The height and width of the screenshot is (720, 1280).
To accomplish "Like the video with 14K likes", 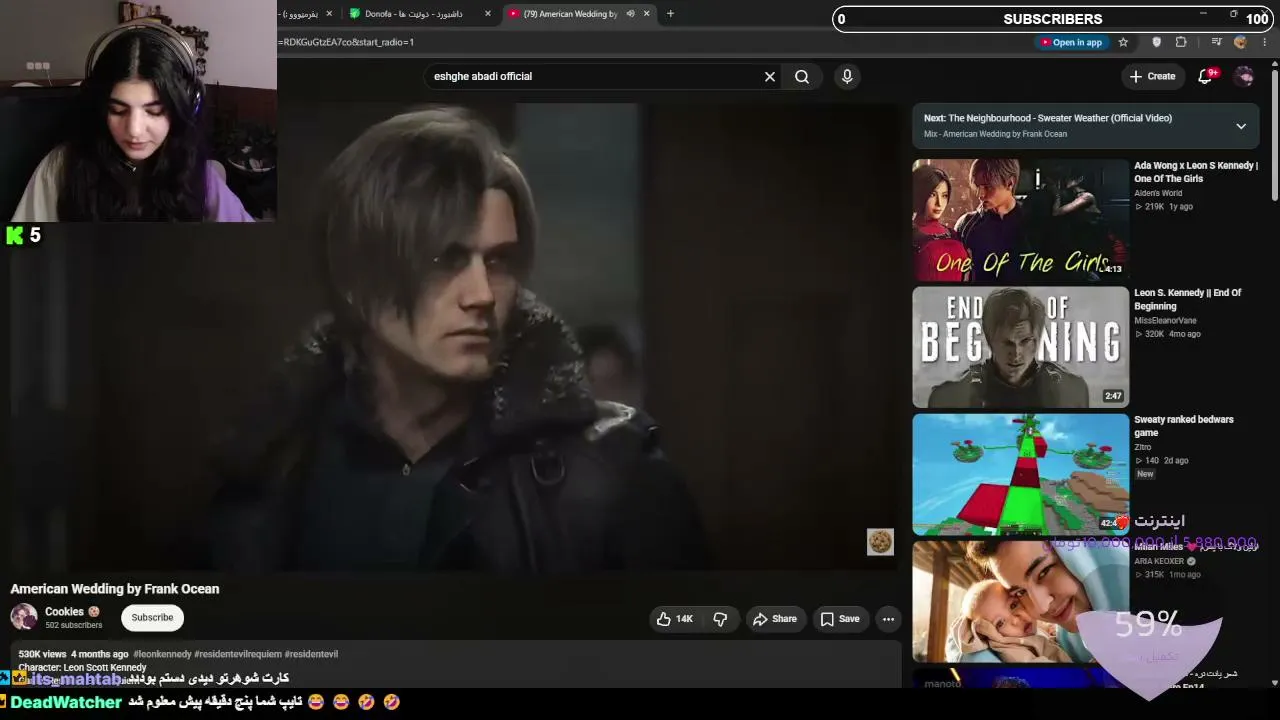I will [x=675, y=619].
